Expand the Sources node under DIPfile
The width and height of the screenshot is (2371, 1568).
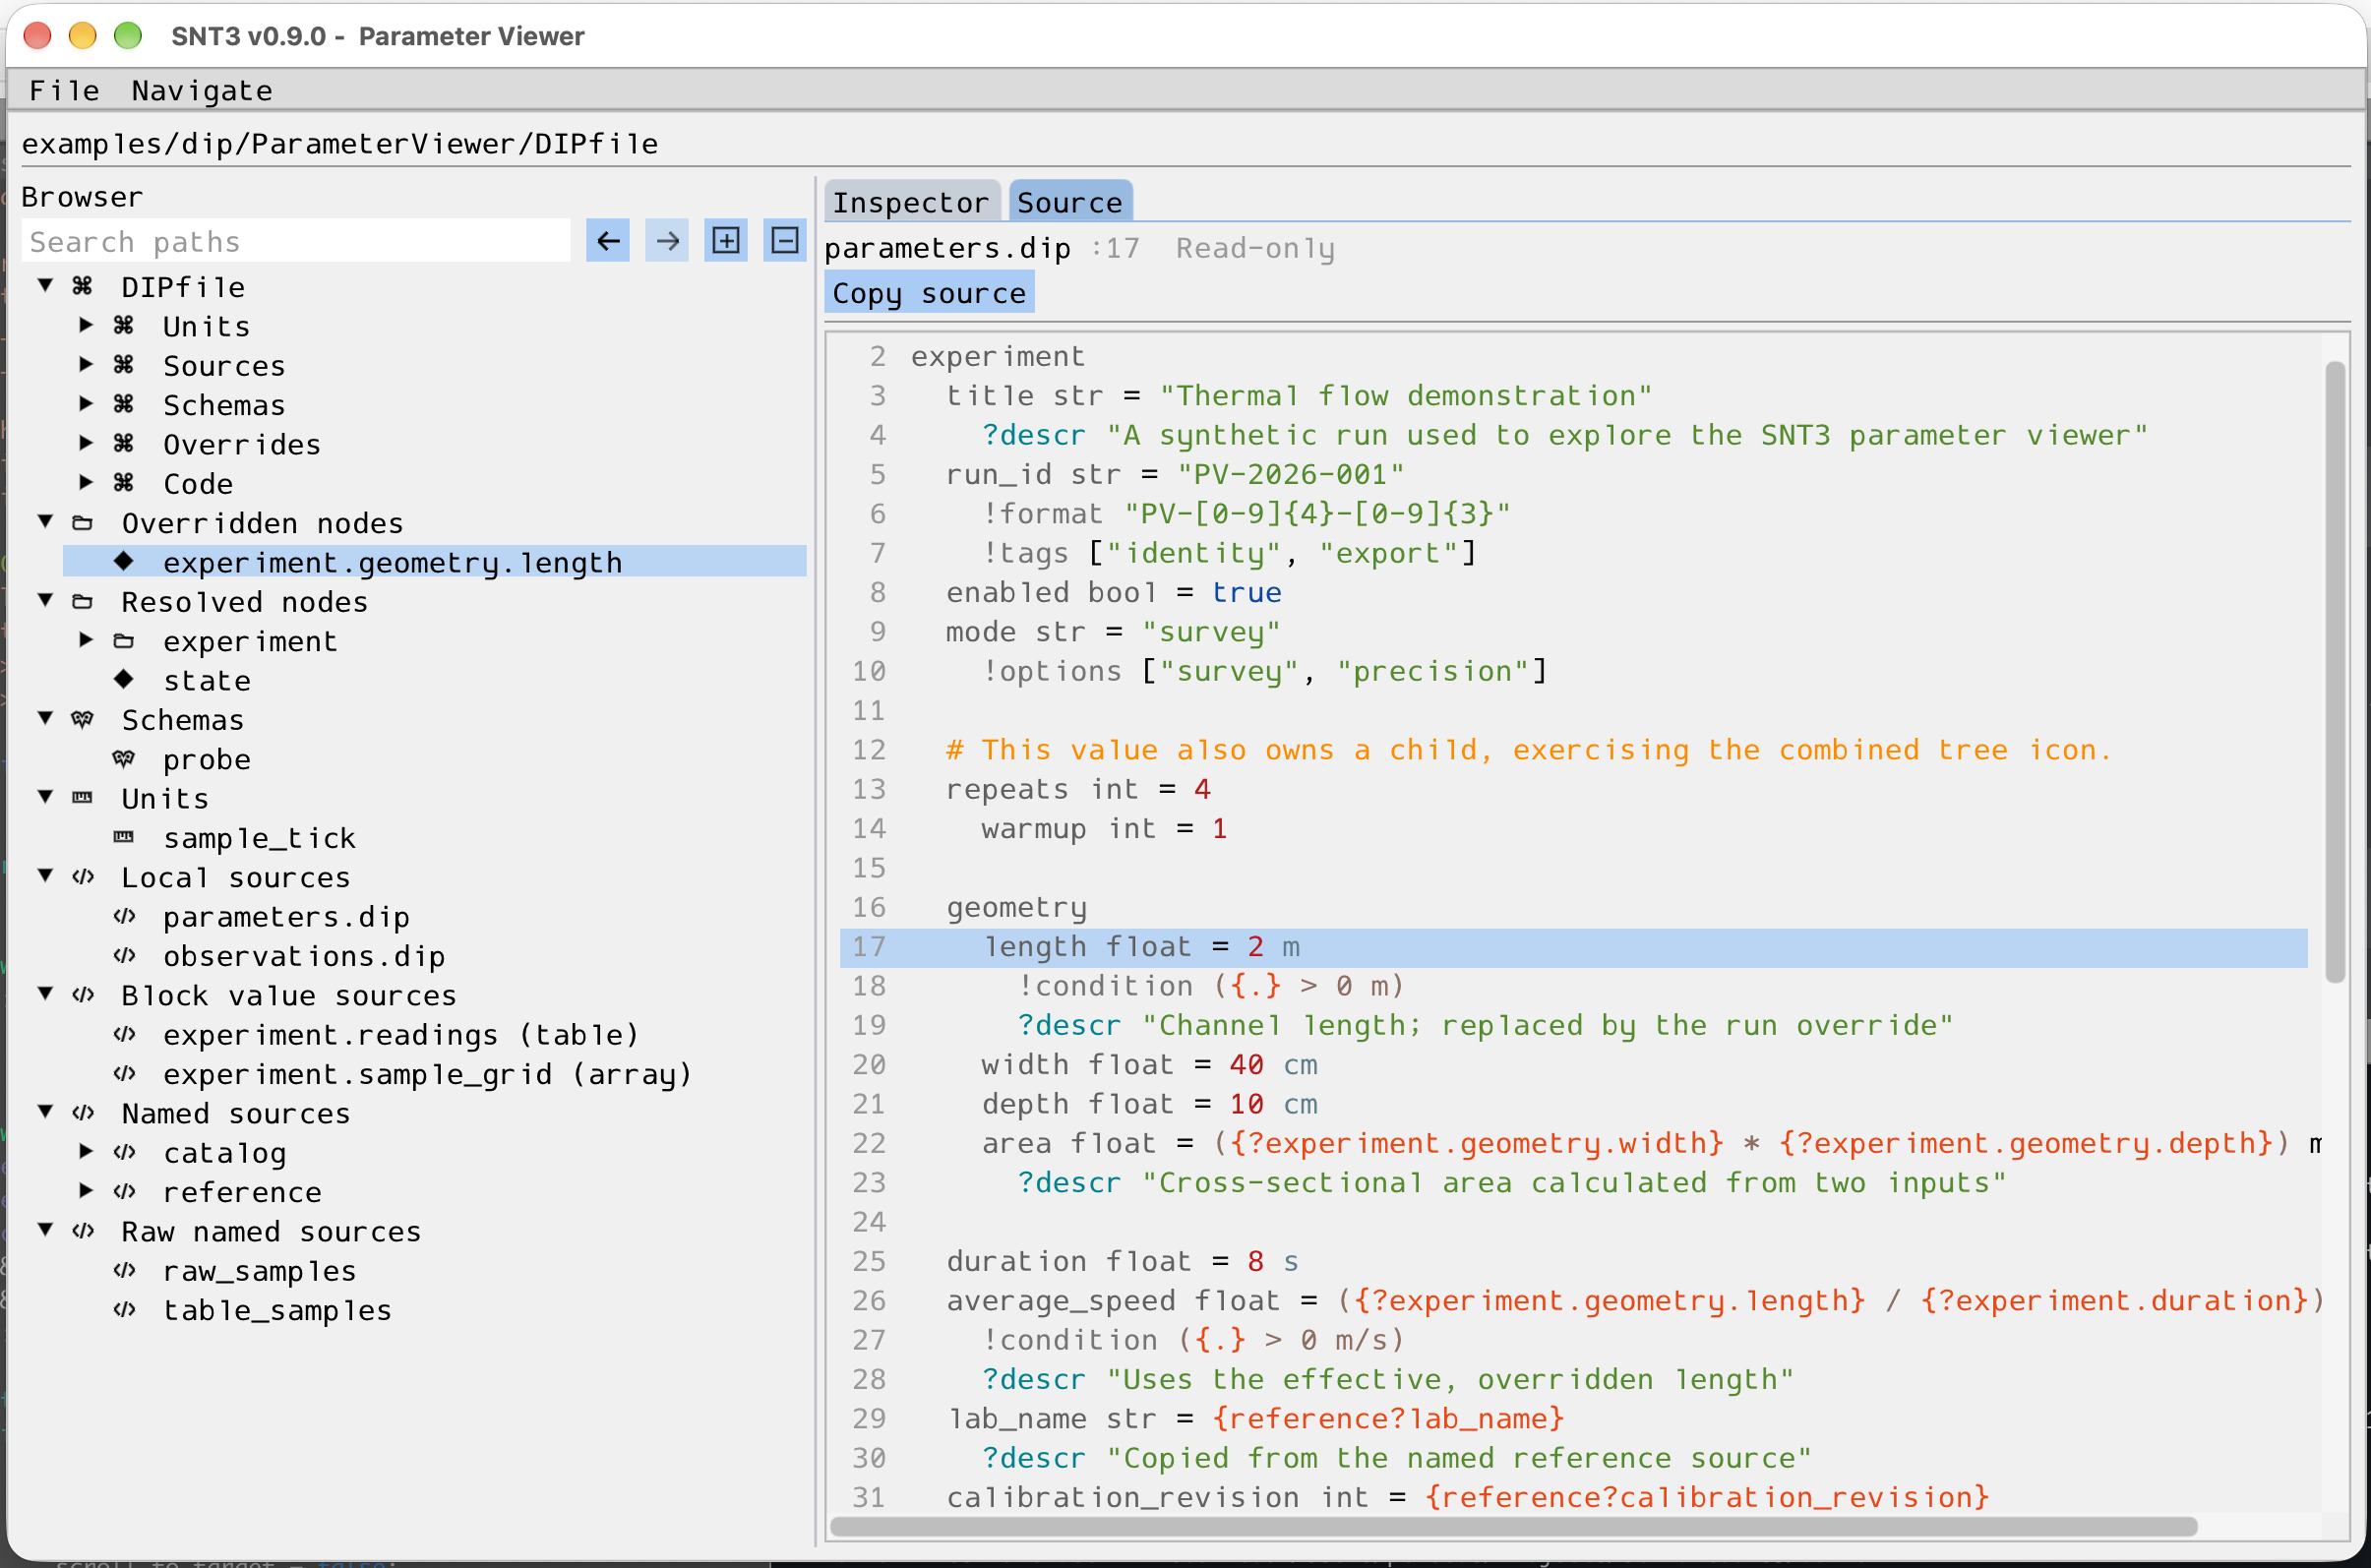click(86, 364)
